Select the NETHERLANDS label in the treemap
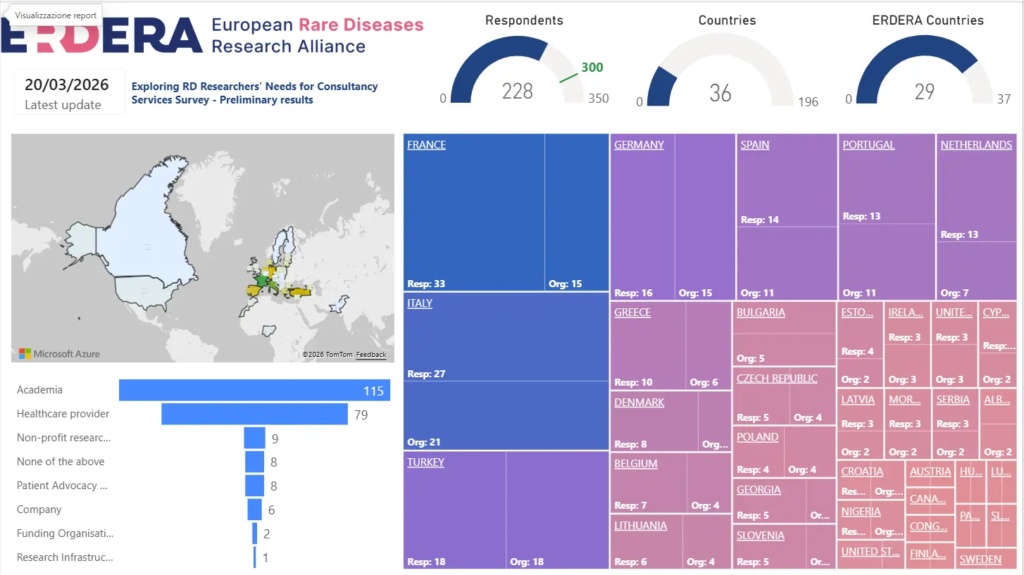The height and width of the screenshot is (575, 1024). point(976,145)
